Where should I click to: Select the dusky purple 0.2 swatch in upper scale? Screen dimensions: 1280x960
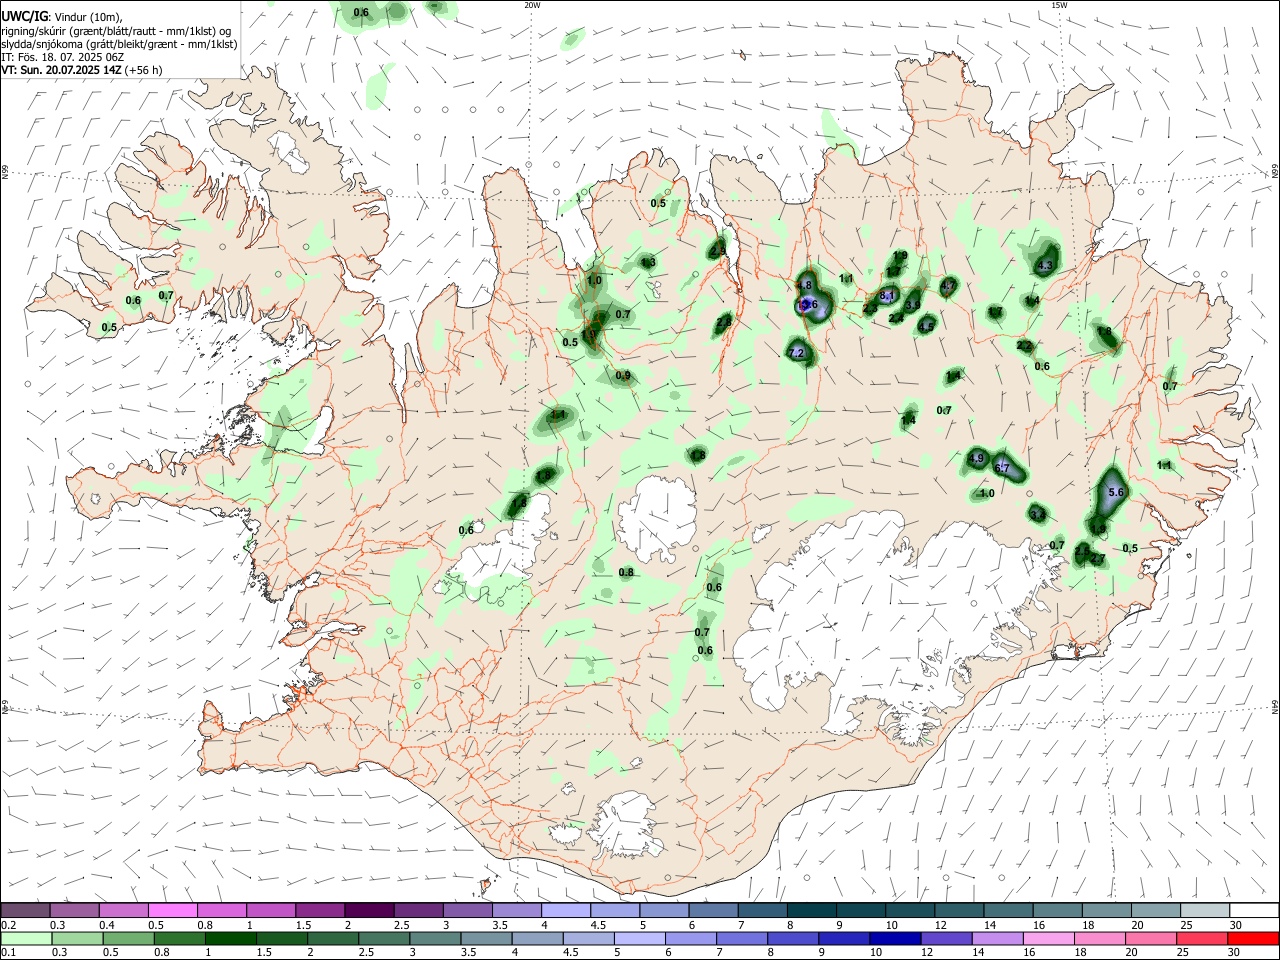tap(25, 911)
